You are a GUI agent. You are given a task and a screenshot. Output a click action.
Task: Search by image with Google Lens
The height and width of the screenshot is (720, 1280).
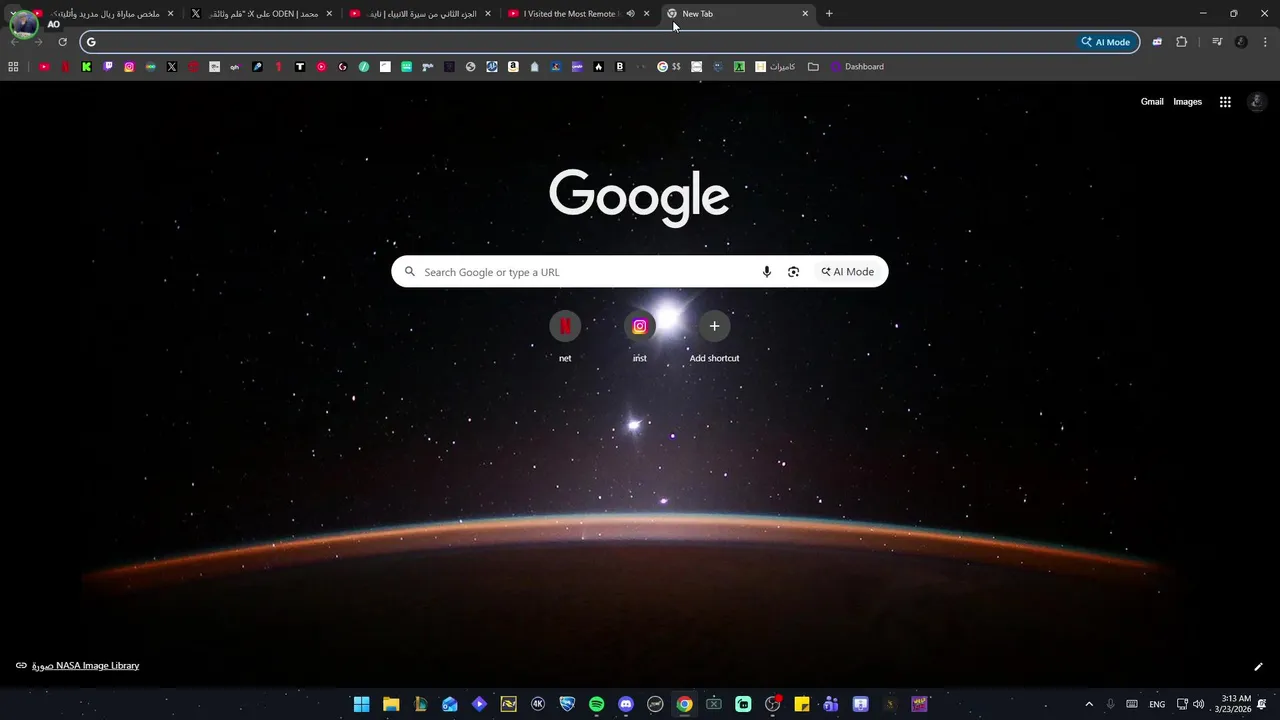[794, 272]
